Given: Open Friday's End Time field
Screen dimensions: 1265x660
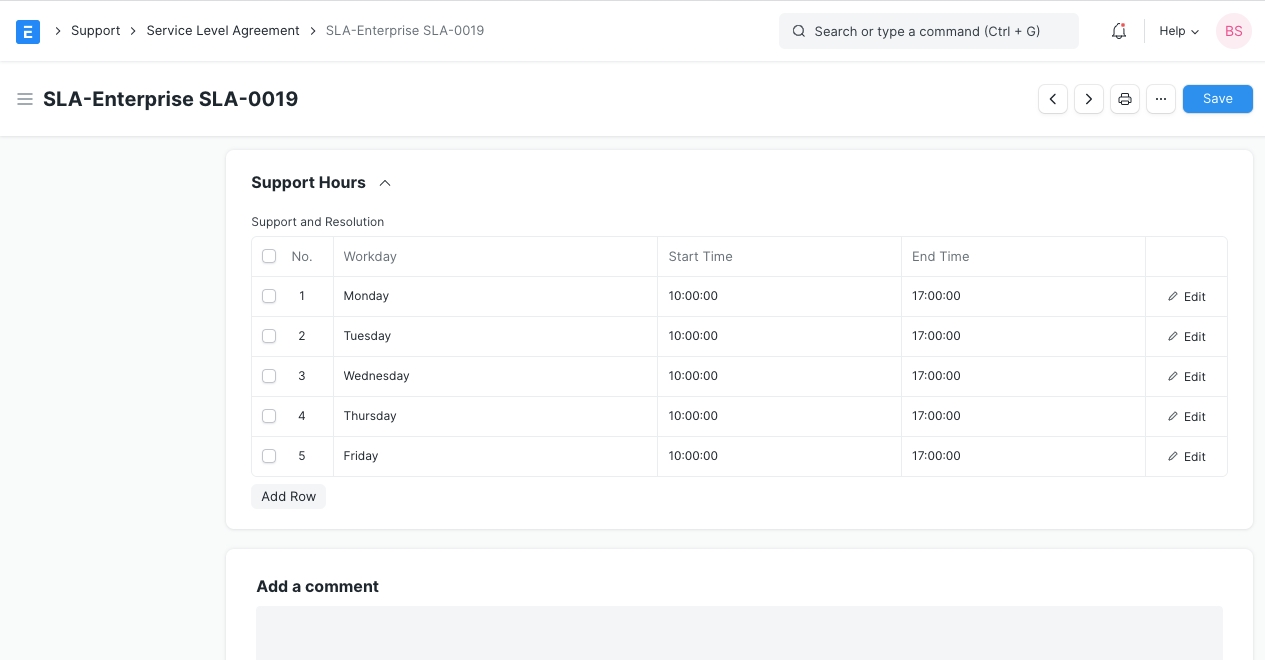Looking at the screenshot, I should point(1022,456).
